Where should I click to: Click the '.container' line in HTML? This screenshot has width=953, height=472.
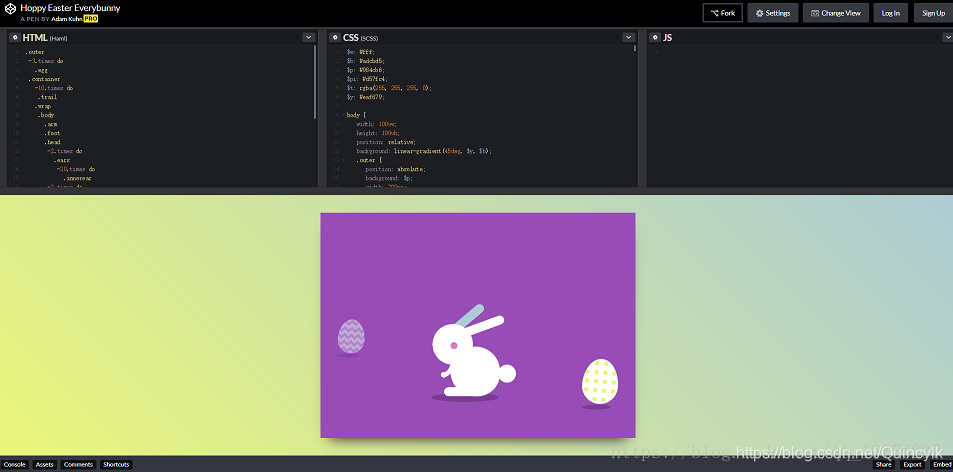click(44, 79)
